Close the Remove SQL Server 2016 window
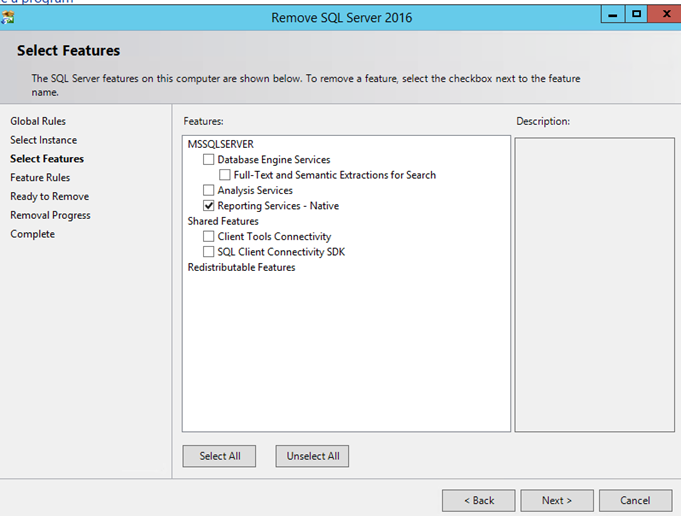681x516 pixels. (x=666, y=14)
